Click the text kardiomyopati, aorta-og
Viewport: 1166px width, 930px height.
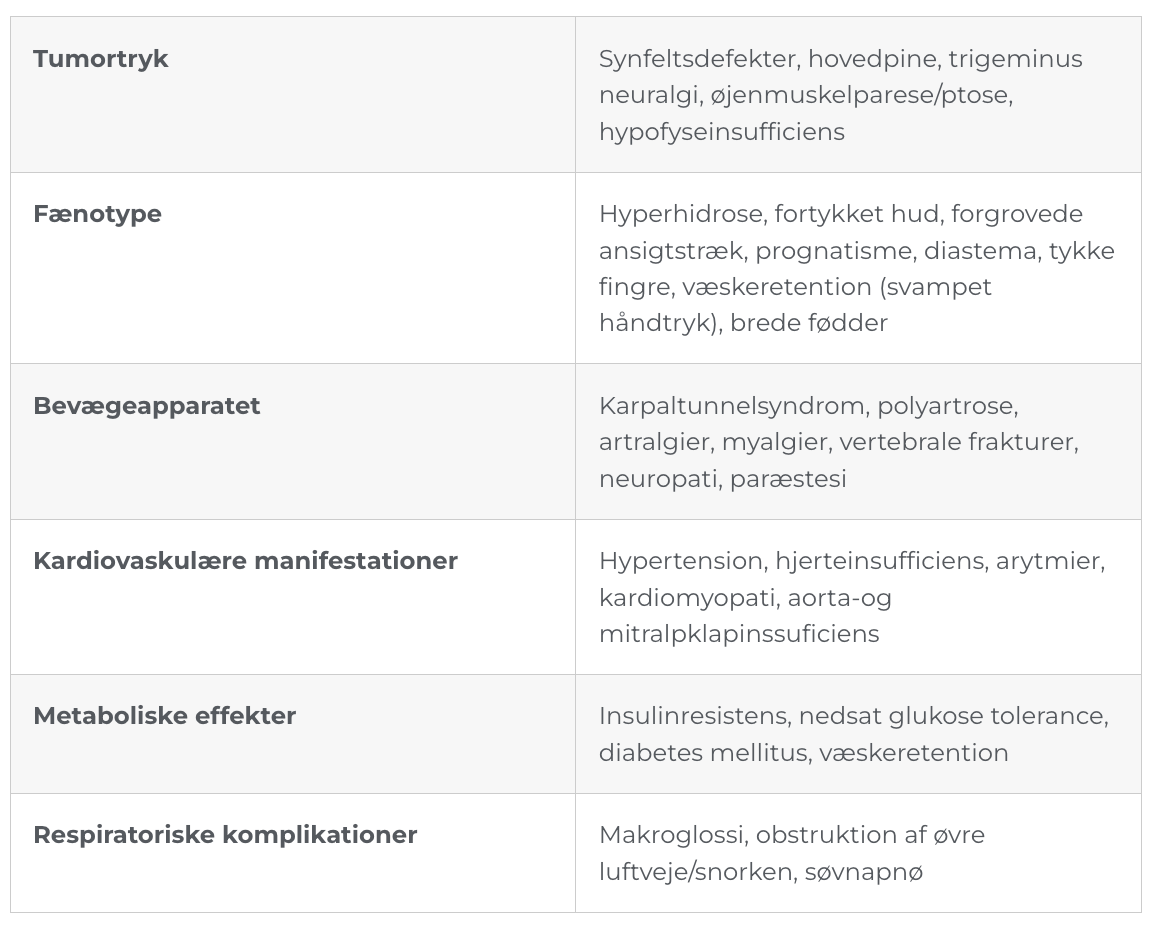click(744, 598)
